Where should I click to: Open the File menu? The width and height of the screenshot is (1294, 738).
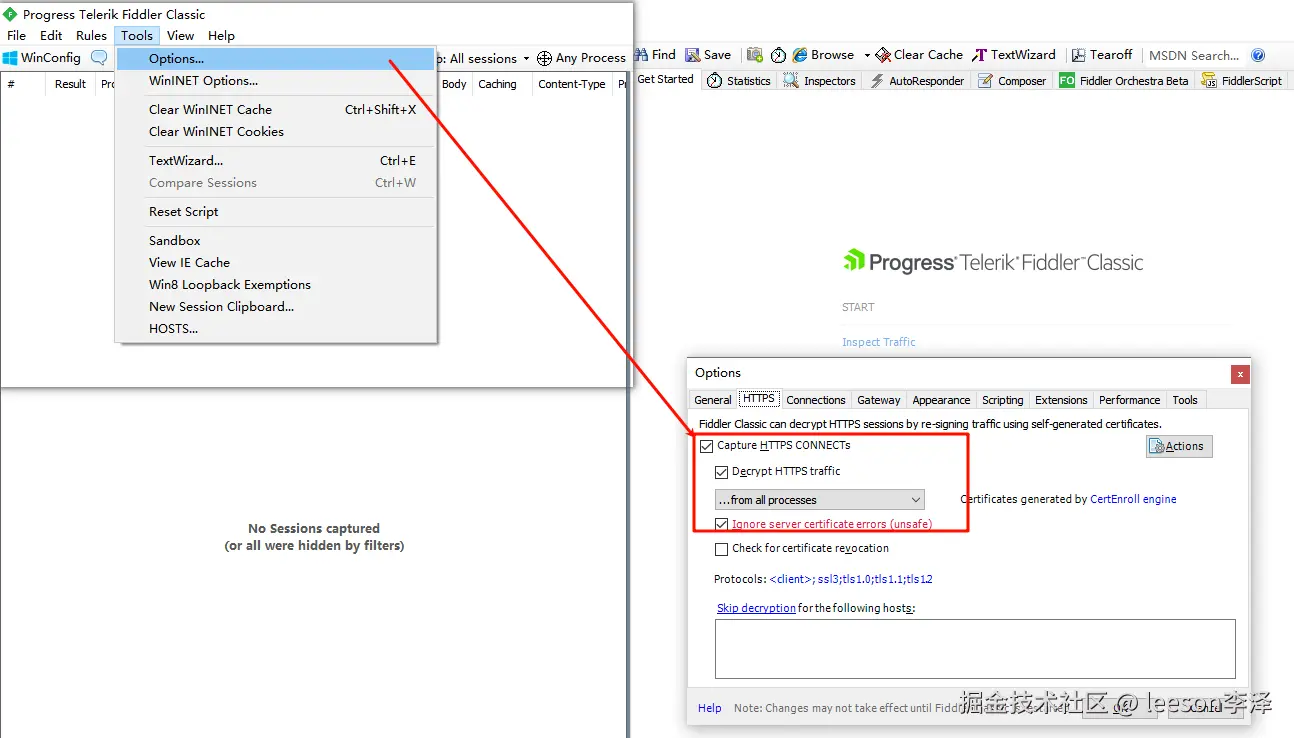[16, 35]
